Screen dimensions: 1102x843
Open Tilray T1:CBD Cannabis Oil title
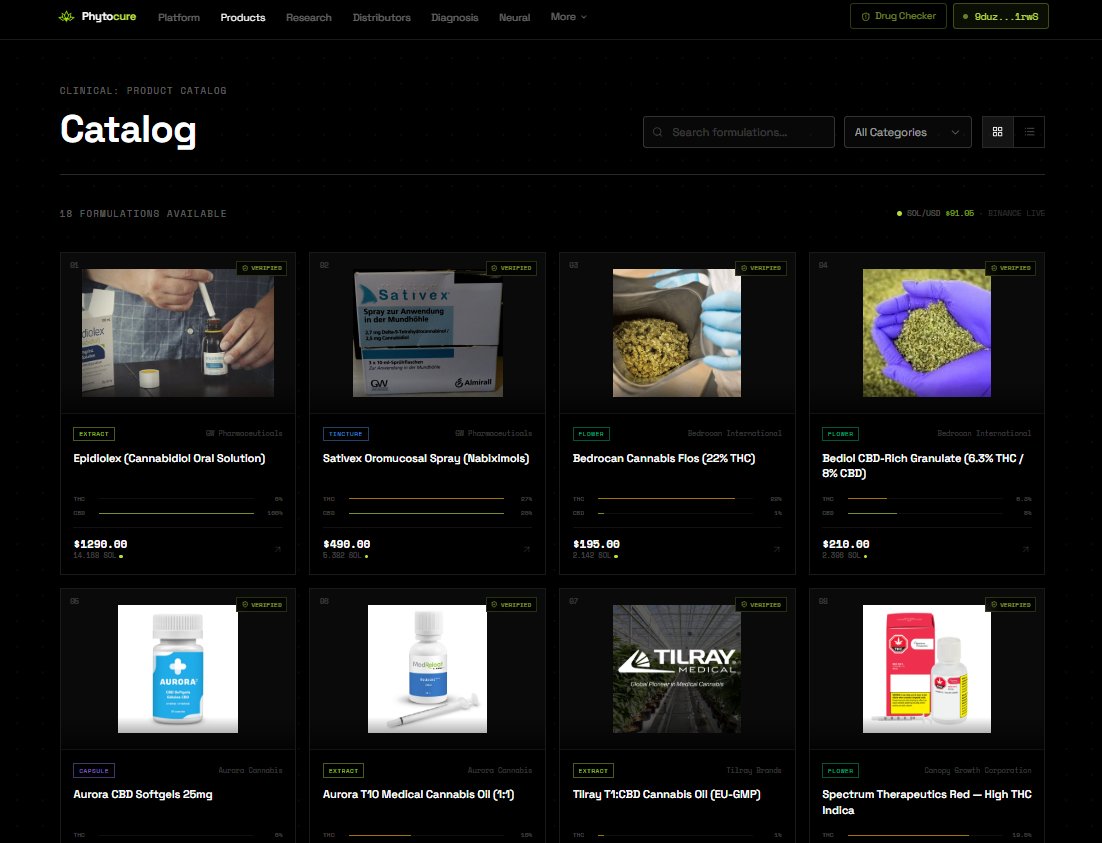(666, 794)
